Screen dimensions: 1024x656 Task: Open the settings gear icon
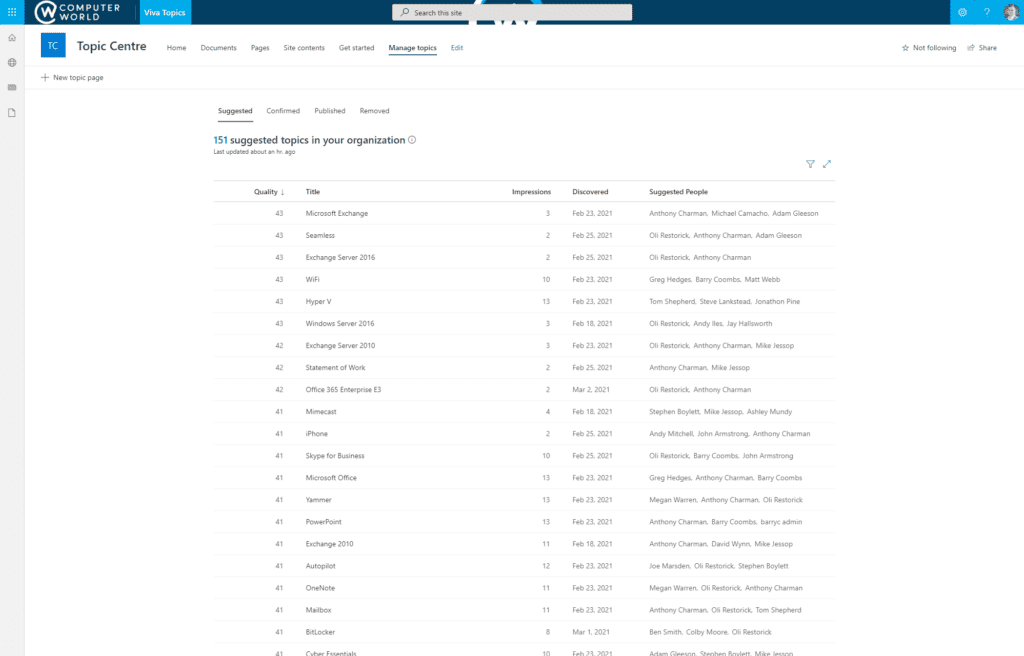click(x=962, y=12)
